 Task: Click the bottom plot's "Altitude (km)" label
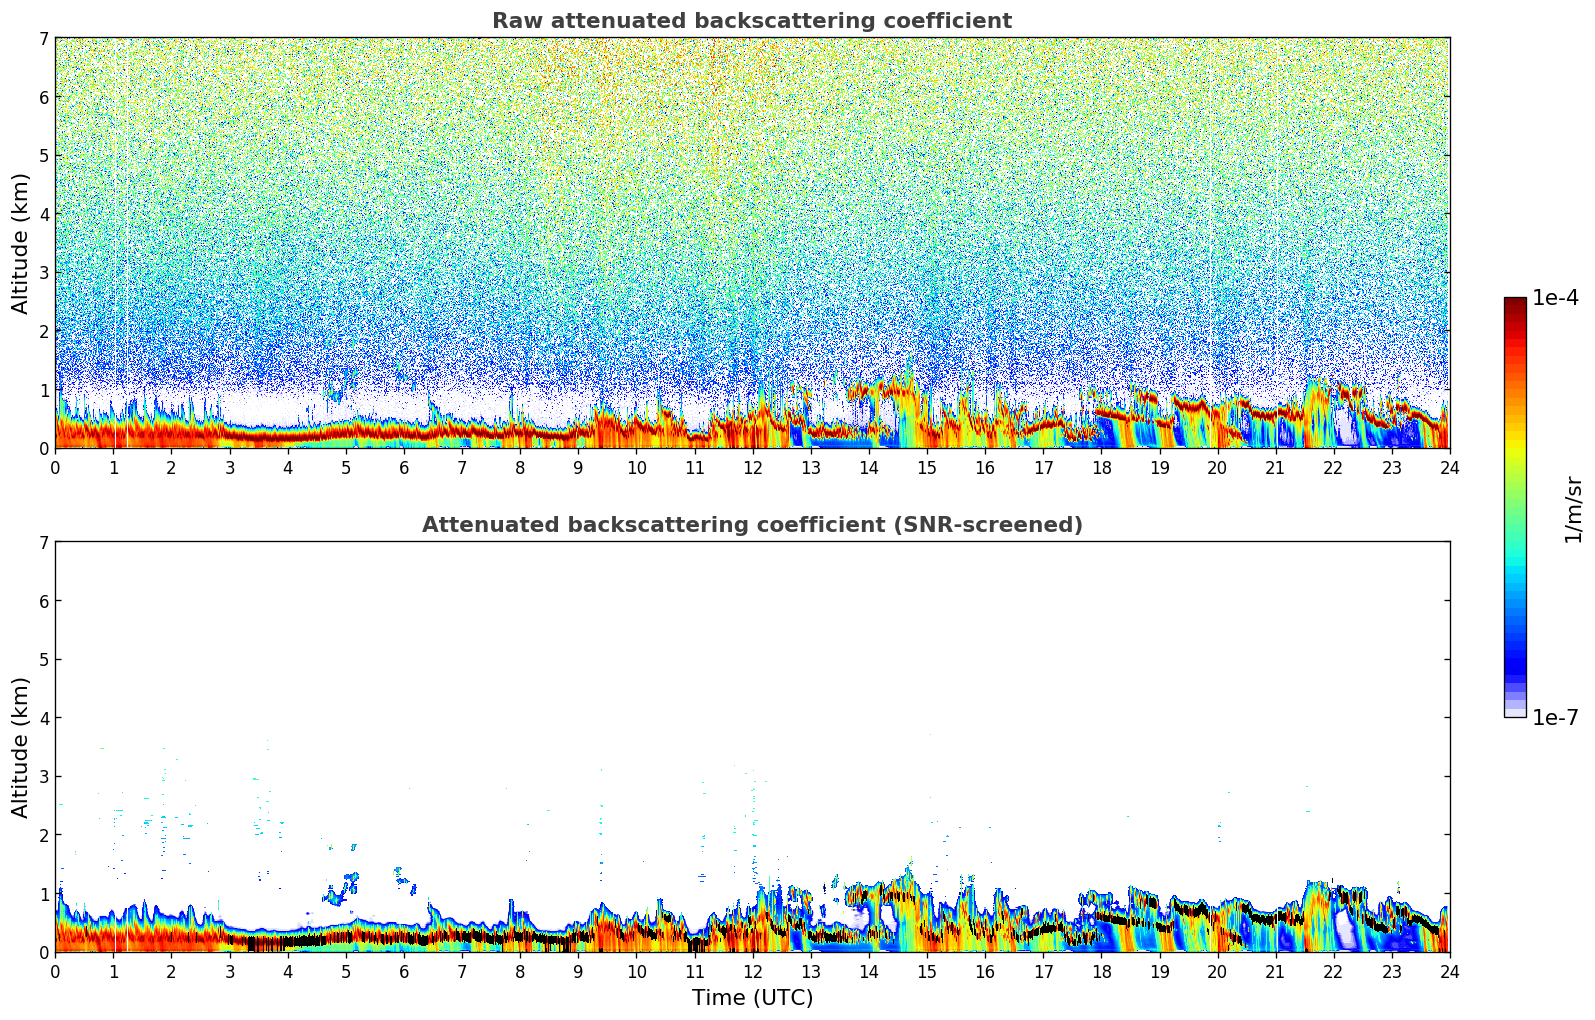(21, 747)
